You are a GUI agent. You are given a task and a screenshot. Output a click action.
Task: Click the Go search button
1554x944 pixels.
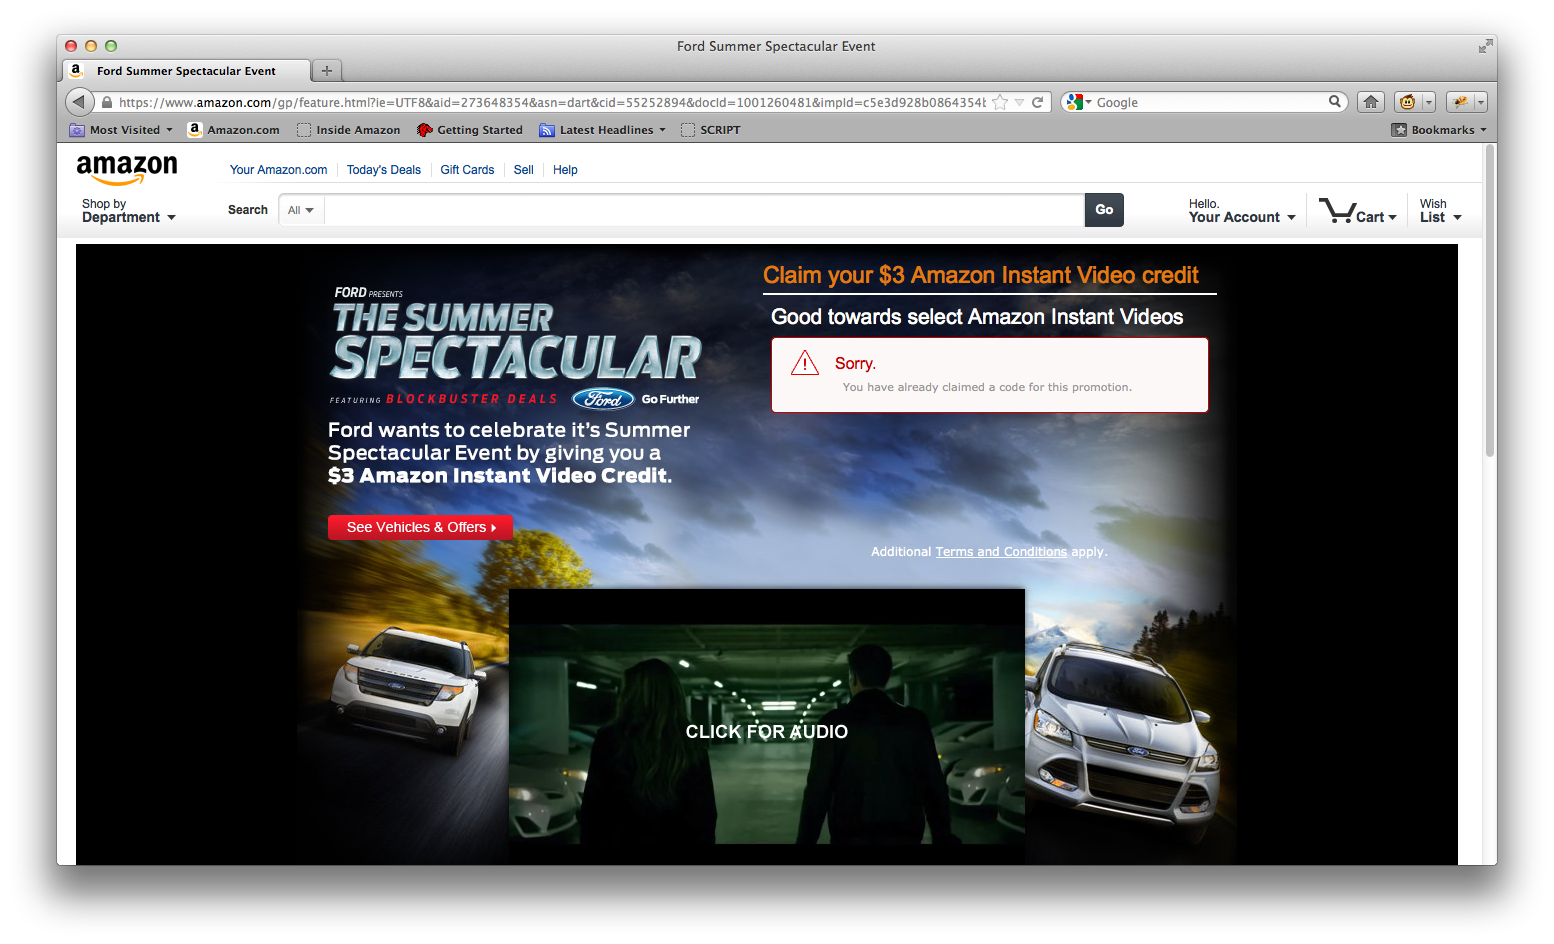pyautogui.click(x=1104, y=210)
